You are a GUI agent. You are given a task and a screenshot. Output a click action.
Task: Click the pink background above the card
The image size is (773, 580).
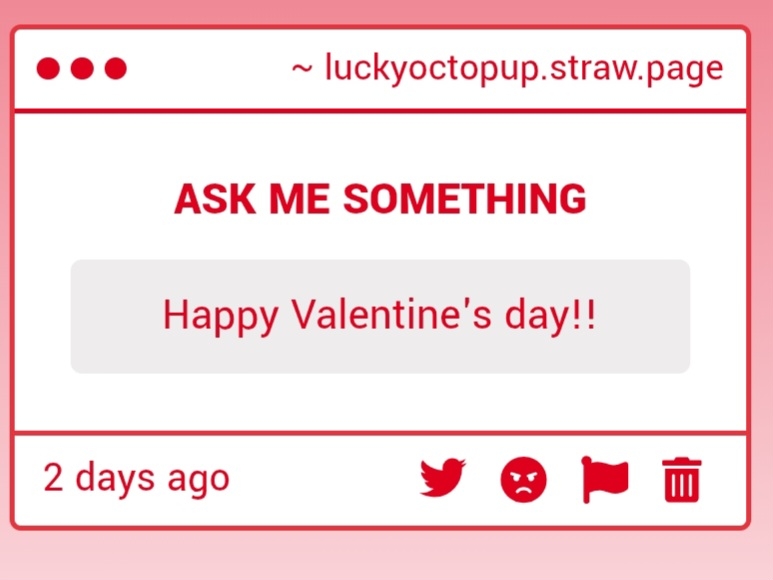[386, 12]
